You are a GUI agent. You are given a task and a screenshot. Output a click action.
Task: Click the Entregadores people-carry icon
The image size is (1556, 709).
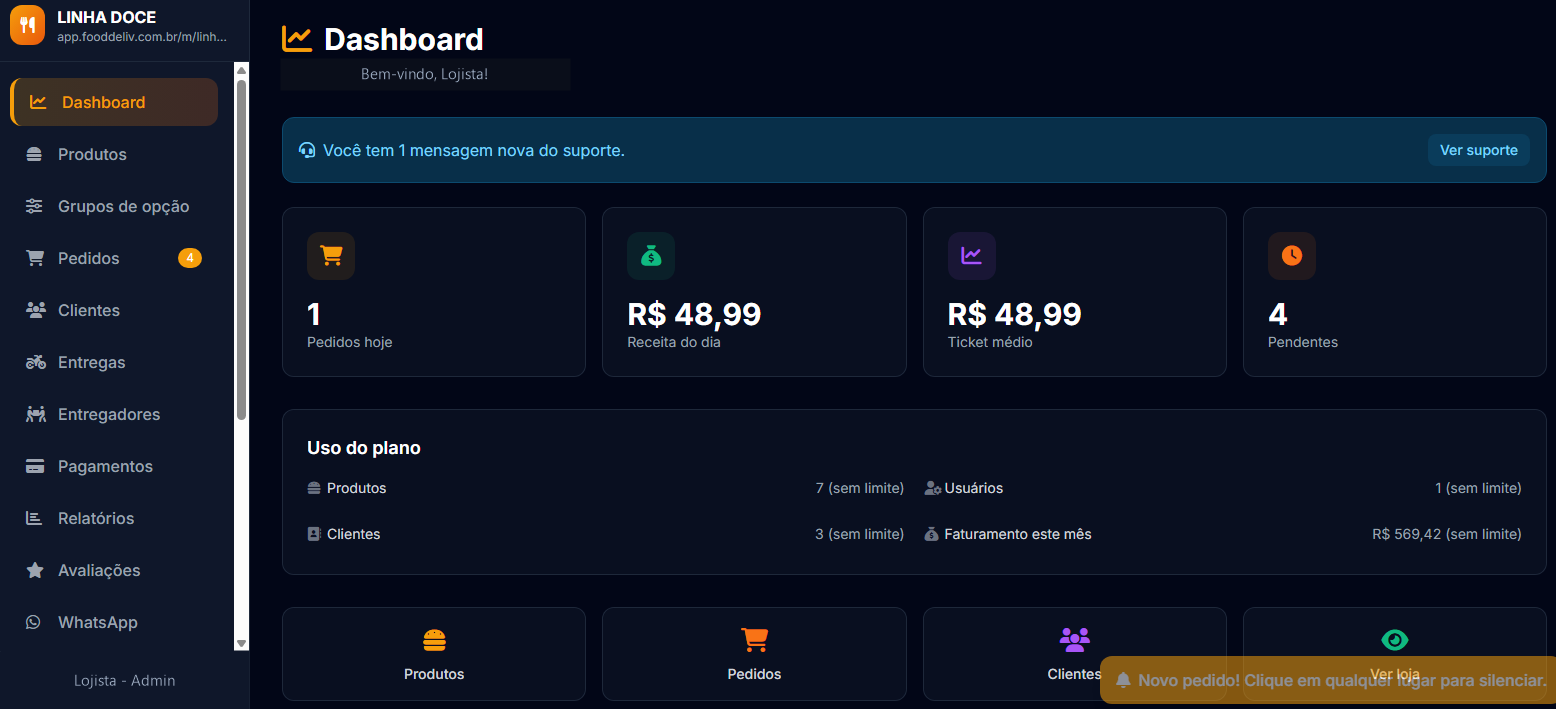[x=36, y=414]
